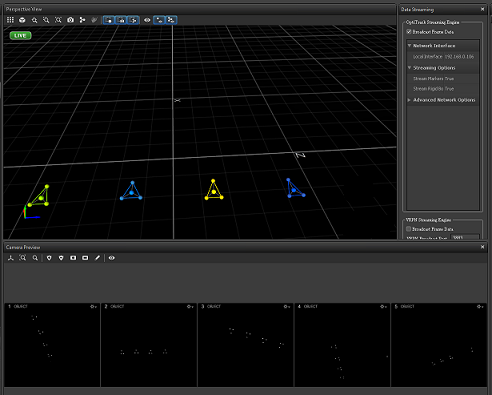Select the camera 3 preview pane

pos(246,345)
